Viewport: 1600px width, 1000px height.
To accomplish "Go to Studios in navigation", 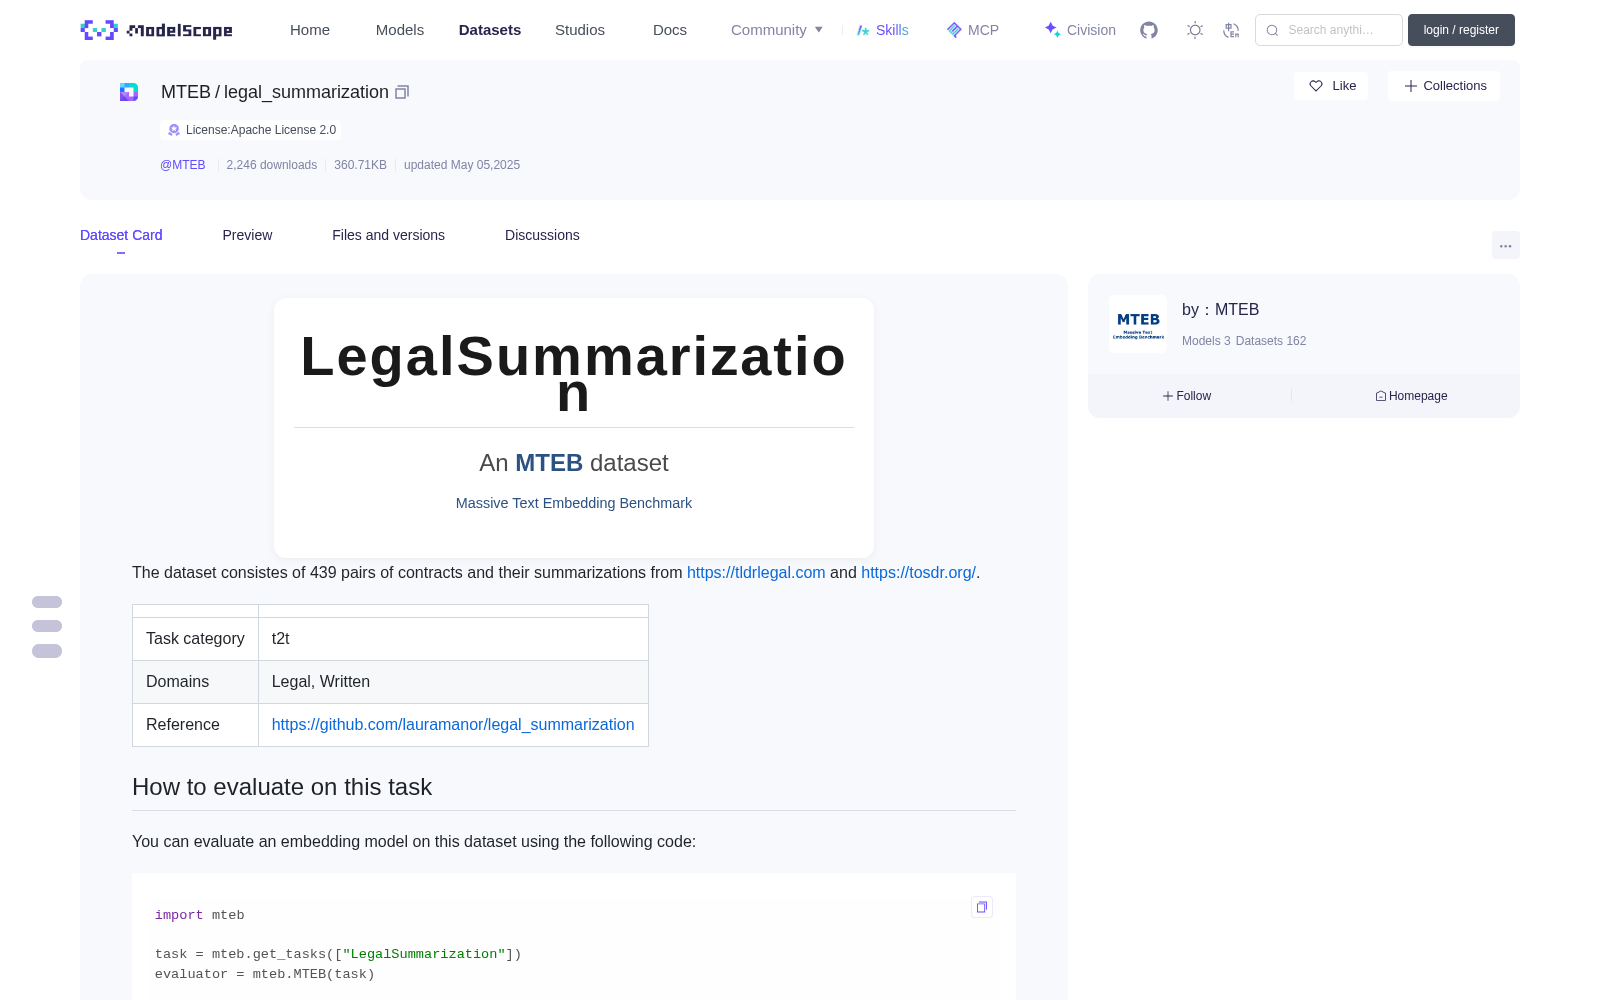I will pos(580,30).
